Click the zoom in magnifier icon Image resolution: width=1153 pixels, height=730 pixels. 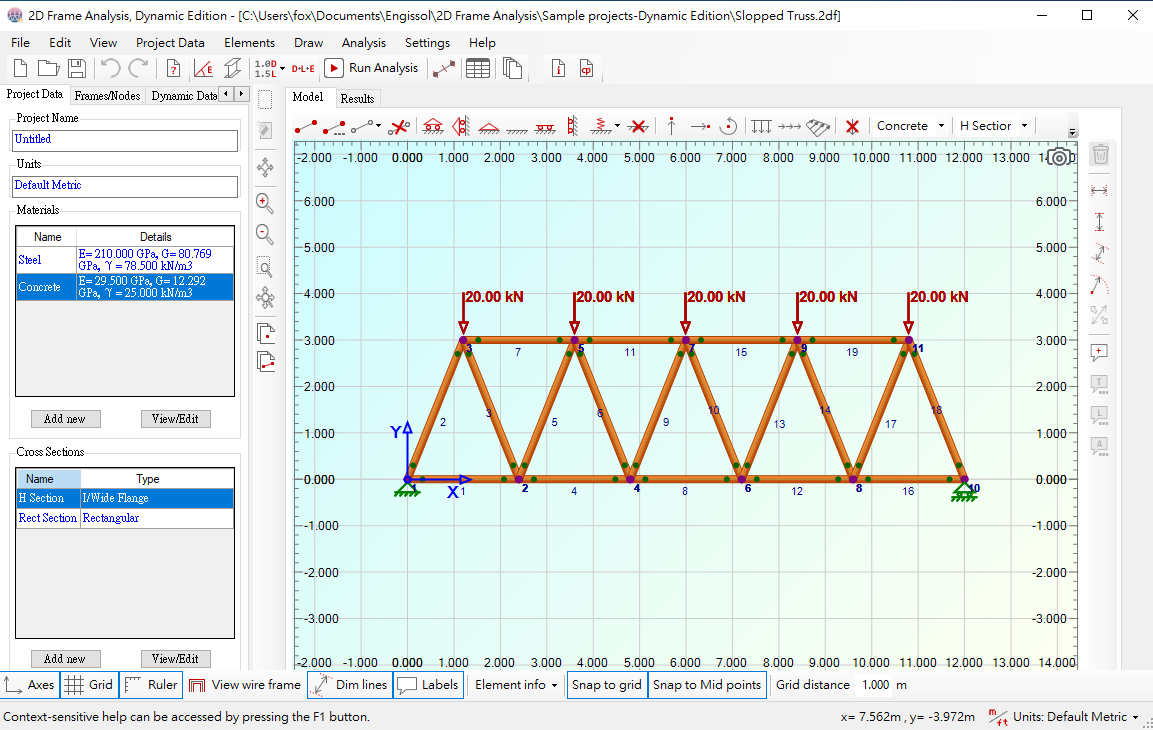coord(265,202)
